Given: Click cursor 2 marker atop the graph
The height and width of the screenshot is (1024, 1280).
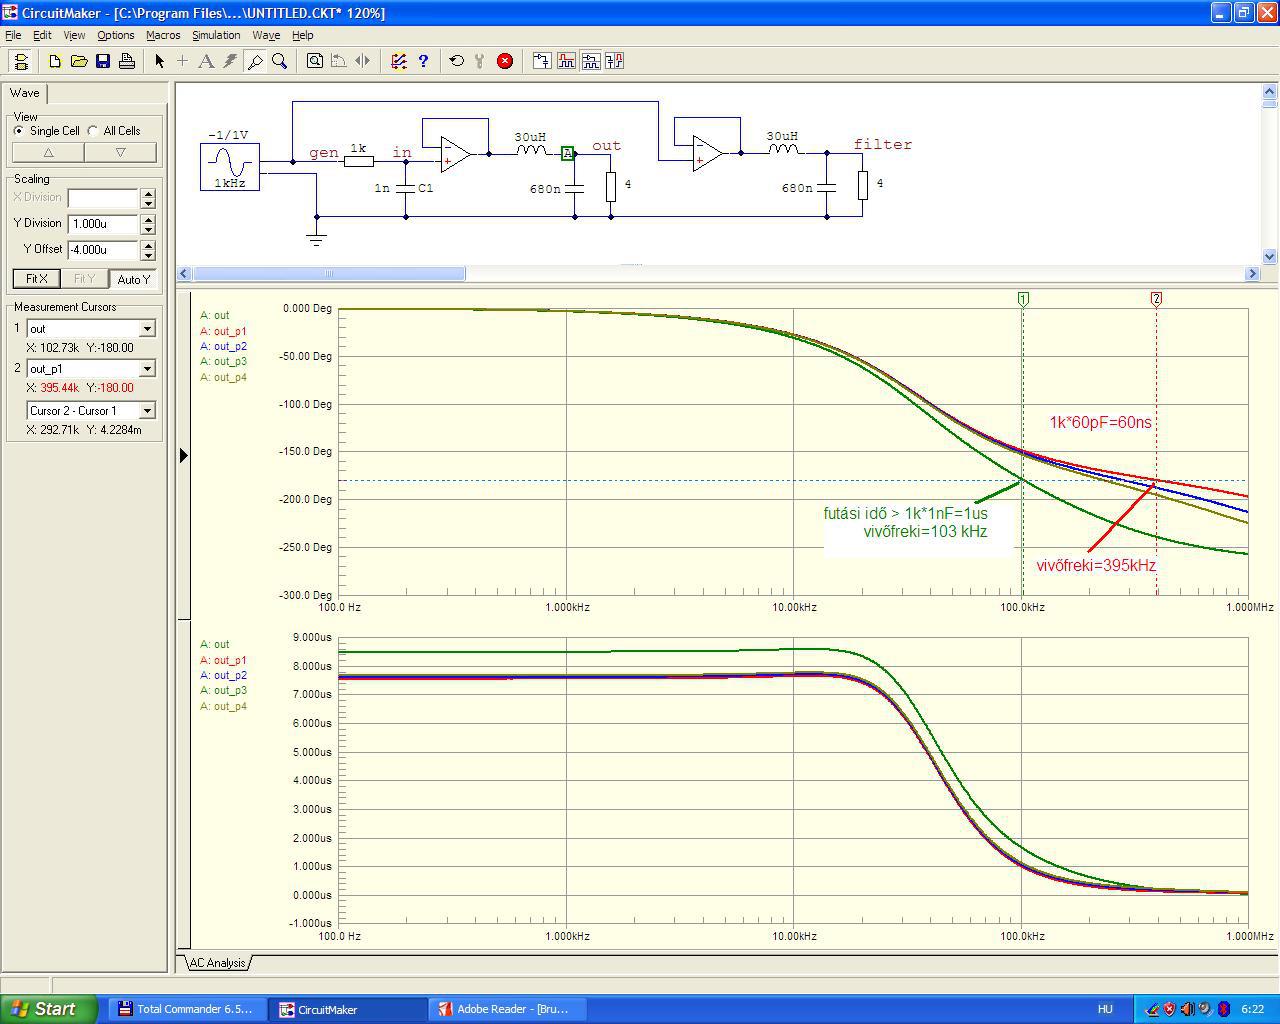Looking at the screenshot, I should (x=1156, y=299).
